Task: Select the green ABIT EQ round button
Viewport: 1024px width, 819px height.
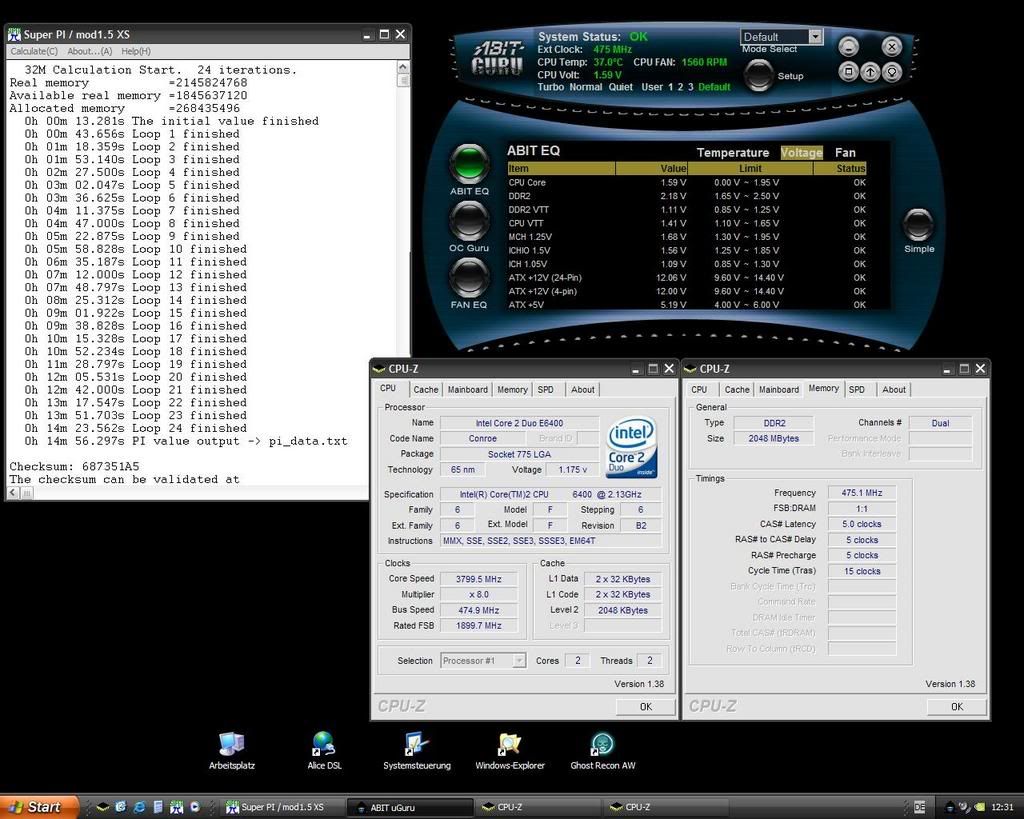Action: [469, 163]
